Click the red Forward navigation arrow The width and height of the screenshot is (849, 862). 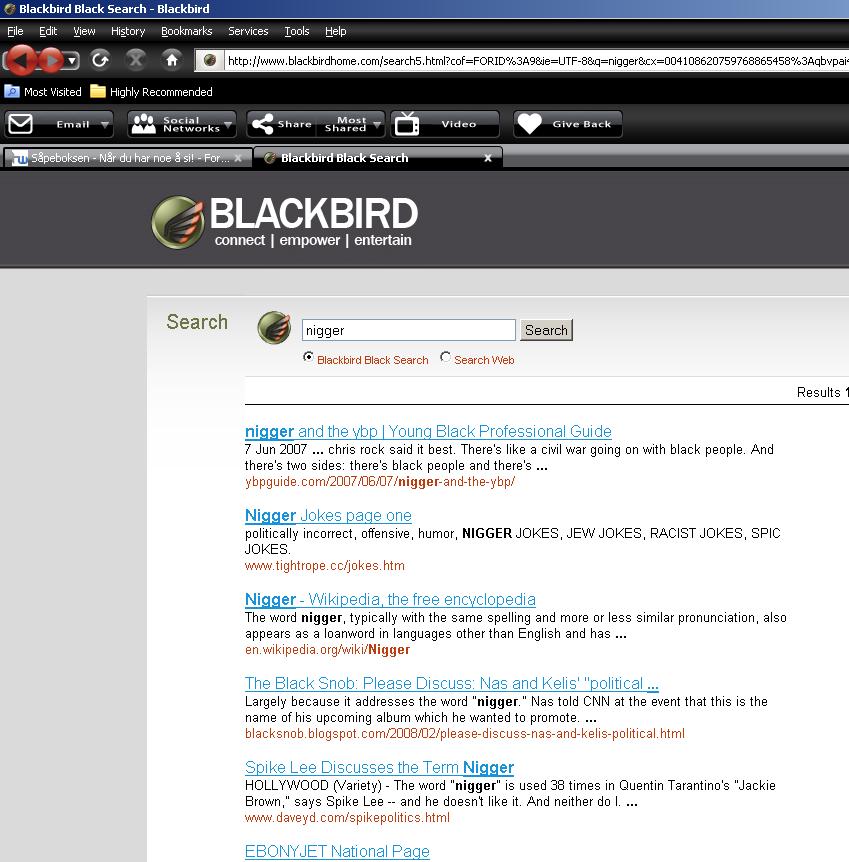point(51,59)
